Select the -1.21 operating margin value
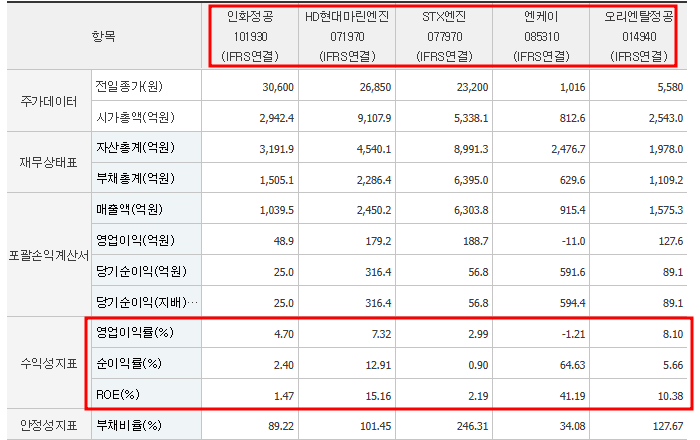Screen dimensions: 700x440 [x=573, y=334]
